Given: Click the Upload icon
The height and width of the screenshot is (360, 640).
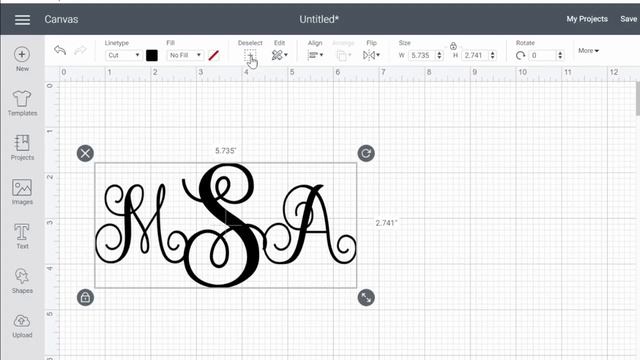Looking at the screenshot, I should point(22,321).
